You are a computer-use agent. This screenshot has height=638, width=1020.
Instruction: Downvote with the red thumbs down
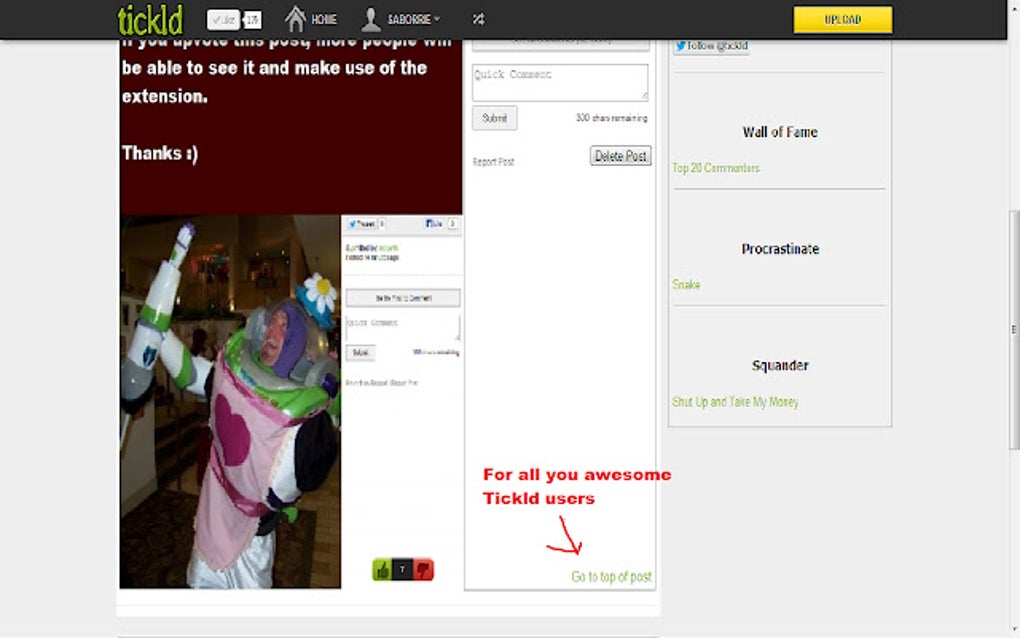tap(423, 567)
